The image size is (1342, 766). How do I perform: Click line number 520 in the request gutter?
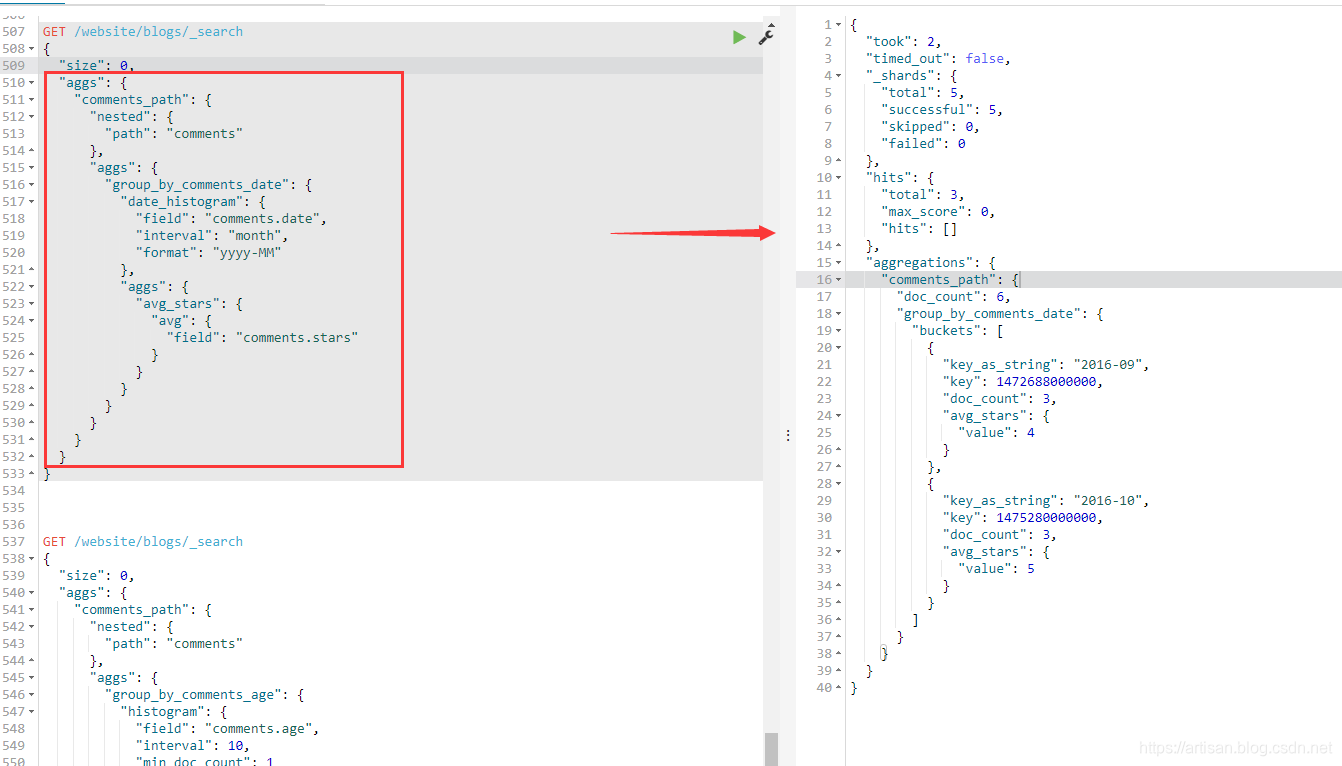(x=14, y=253)
